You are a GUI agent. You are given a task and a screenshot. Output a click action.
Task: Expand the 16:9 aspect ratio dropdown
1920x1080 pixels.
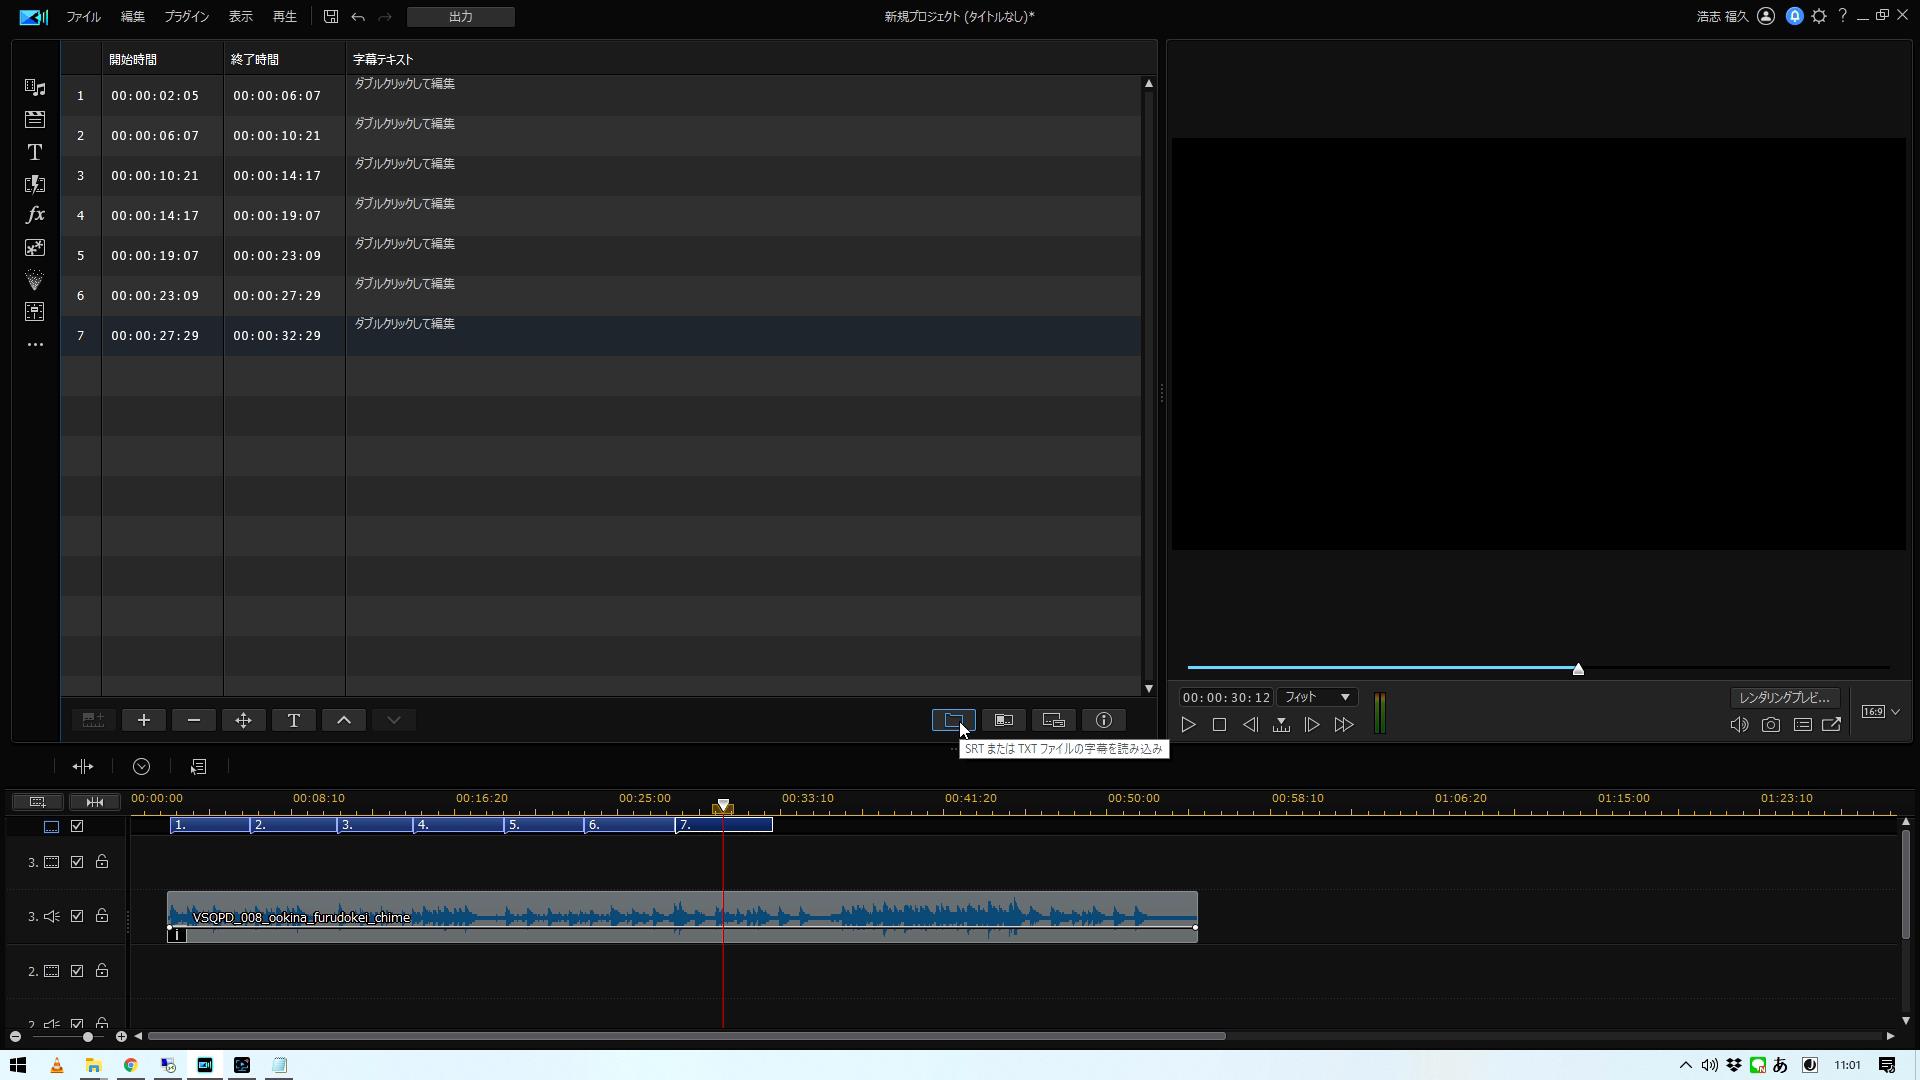coord(1895,712)
